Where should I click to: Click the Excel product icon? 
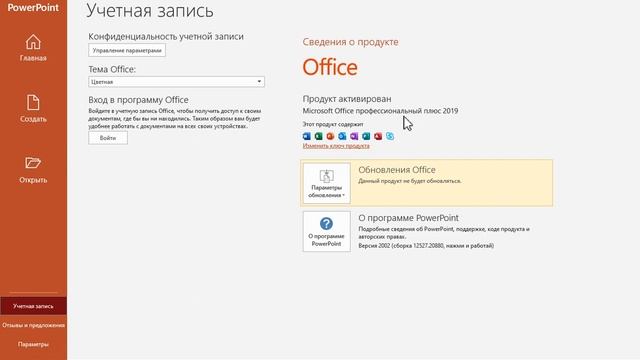[318, 136]
